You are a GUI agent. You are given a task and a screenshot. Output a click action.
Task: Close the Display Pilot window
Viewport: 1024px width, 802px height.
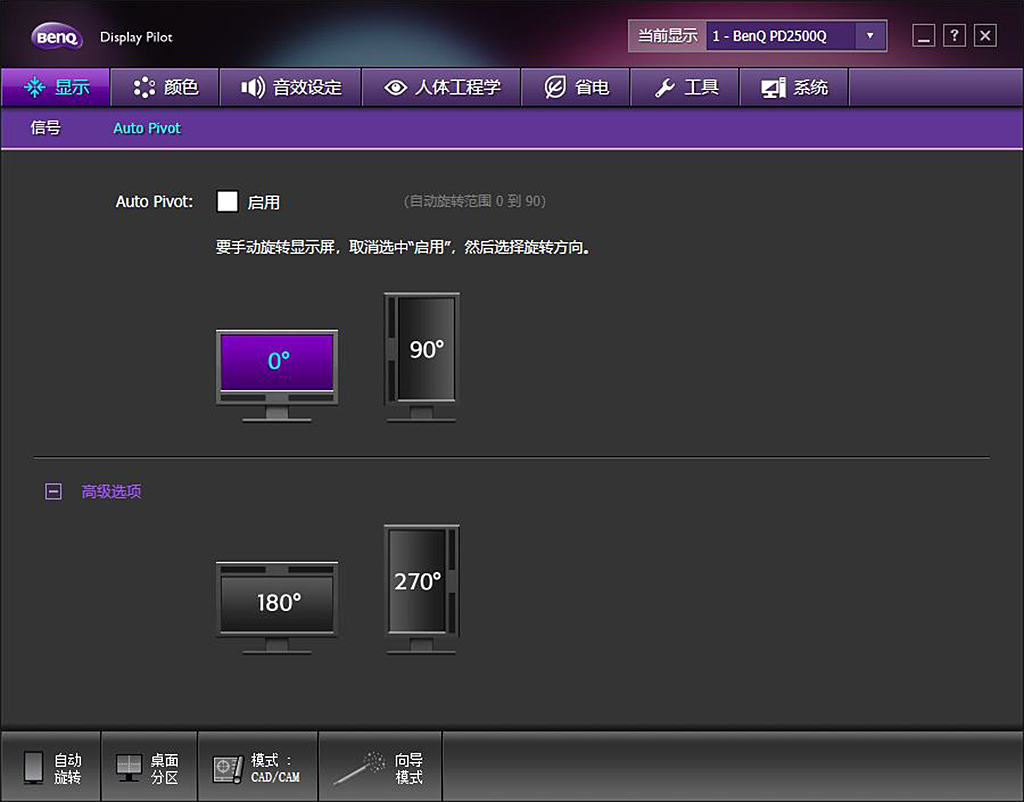click(985, 35)
